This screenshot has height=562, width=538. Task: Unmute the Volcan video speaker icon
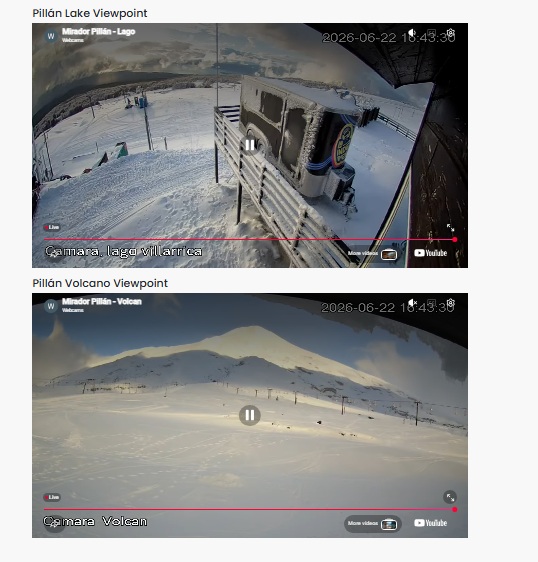[x=413, y=303]
